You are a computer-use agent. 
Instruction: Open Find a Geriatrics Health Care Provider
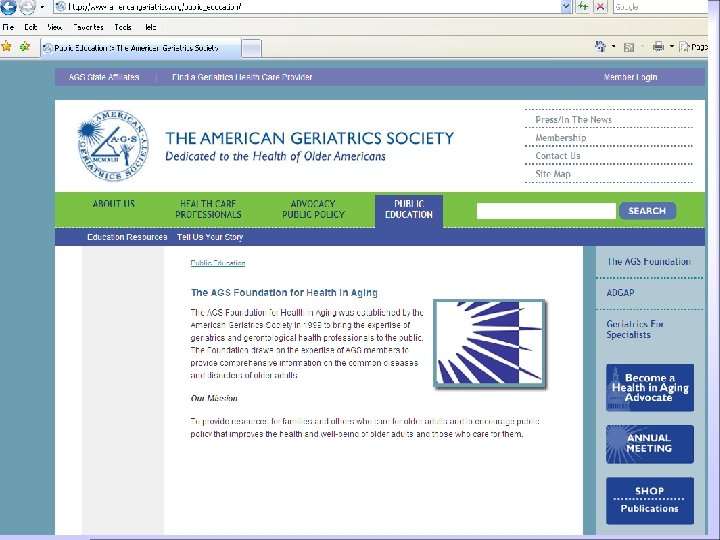242,77
